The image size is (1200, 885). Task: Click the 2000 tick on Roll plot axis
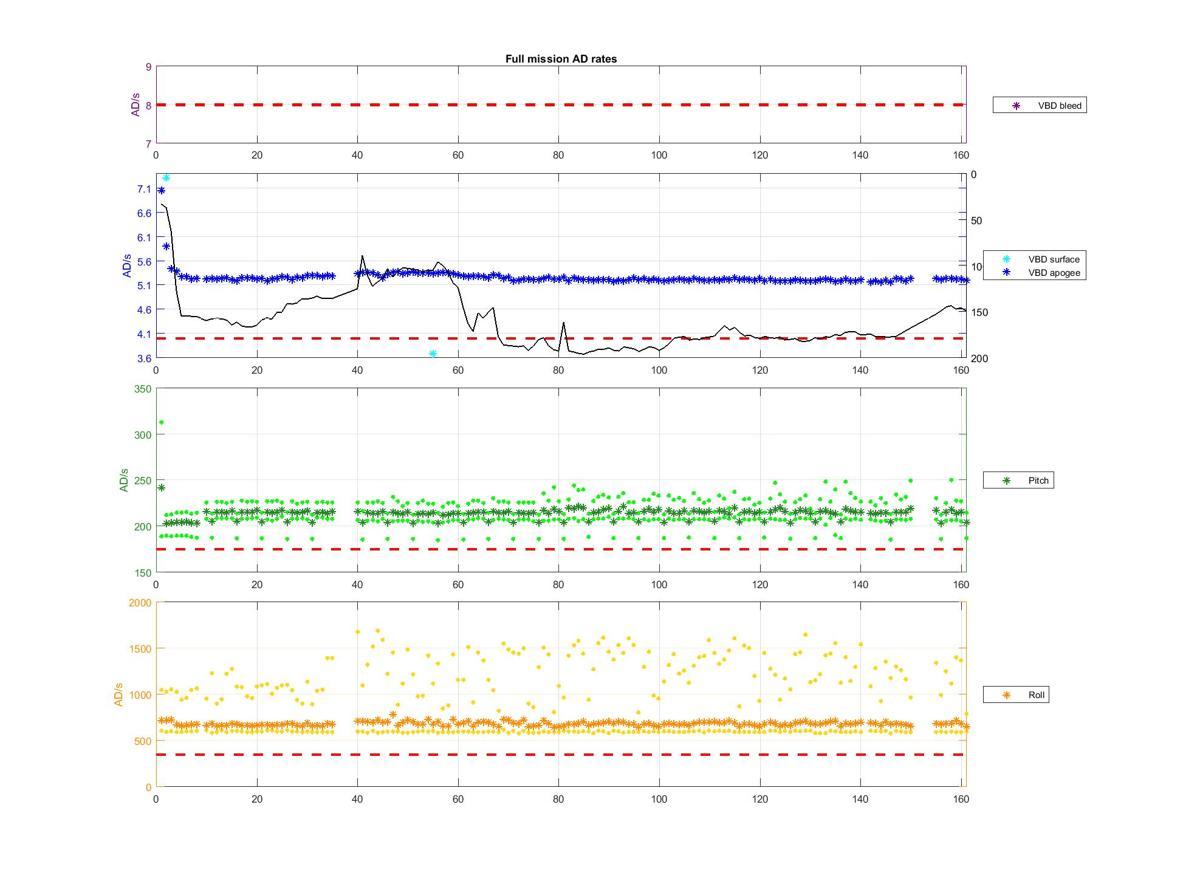[x=140, y=602]
